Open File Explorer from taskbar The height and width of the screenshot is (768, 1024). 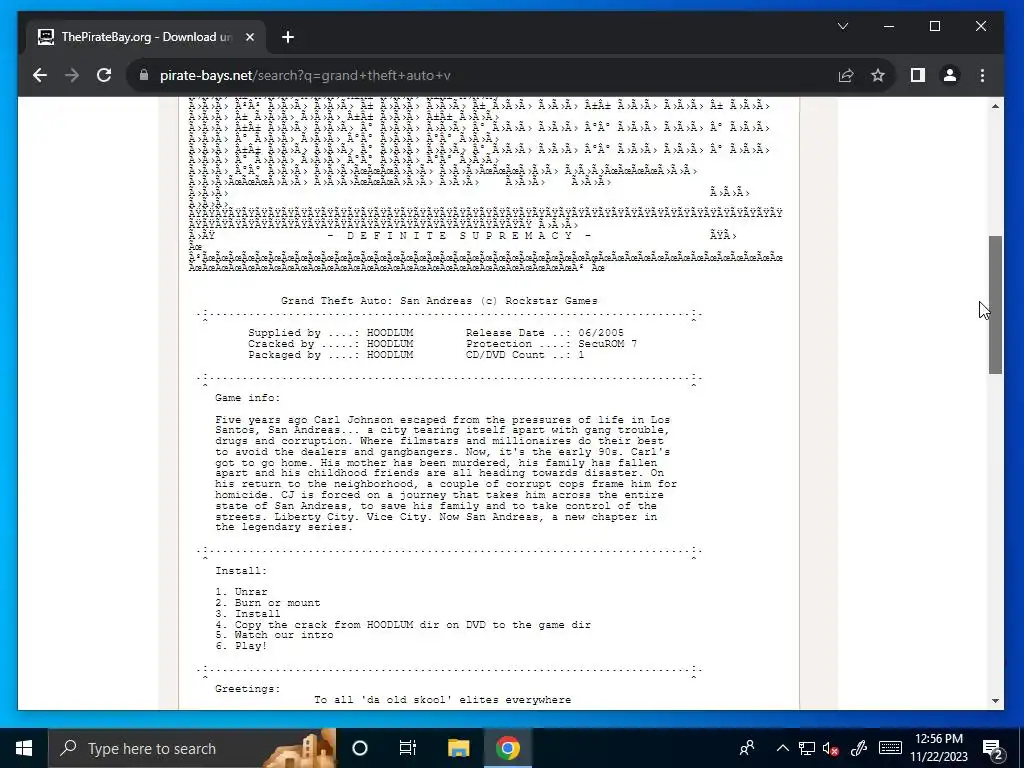pyautogui.click(x=458, y=748)
